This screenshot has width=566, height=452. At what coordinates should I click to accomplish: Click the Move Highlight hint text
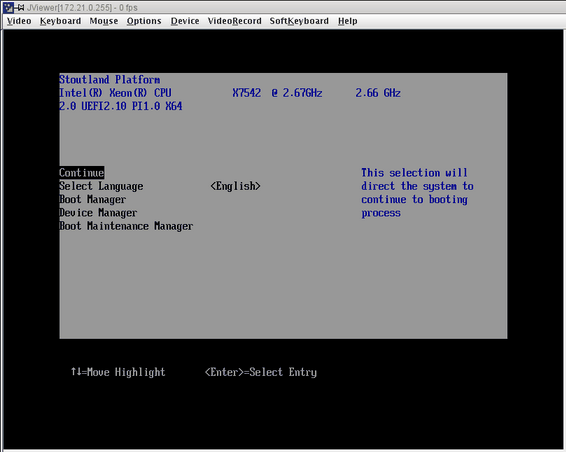click(118, 372)
